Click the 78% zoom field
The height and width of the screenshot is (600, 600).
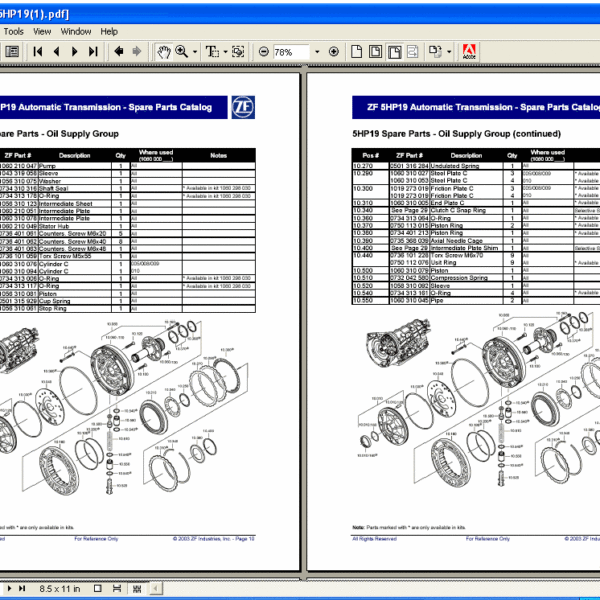click(x=291, y=52)
